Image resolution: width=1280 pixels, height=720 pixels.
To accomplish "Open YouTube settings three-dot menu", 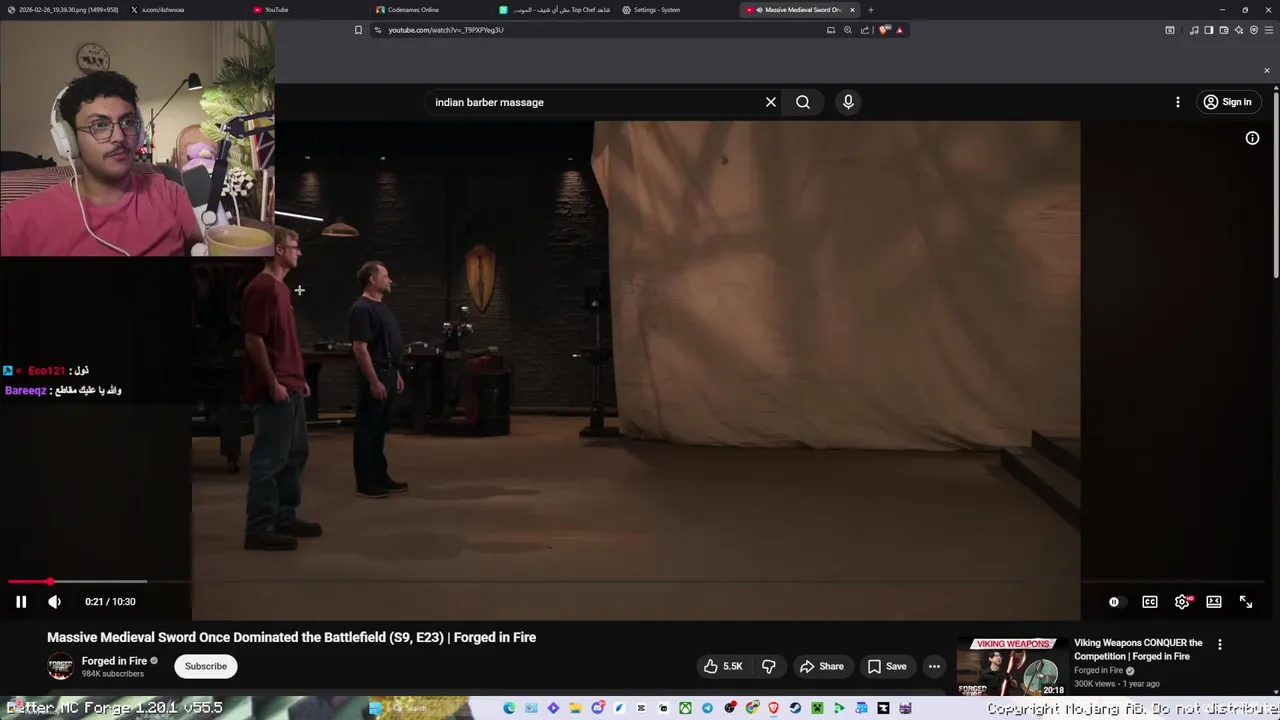I will pos(1178,102).
